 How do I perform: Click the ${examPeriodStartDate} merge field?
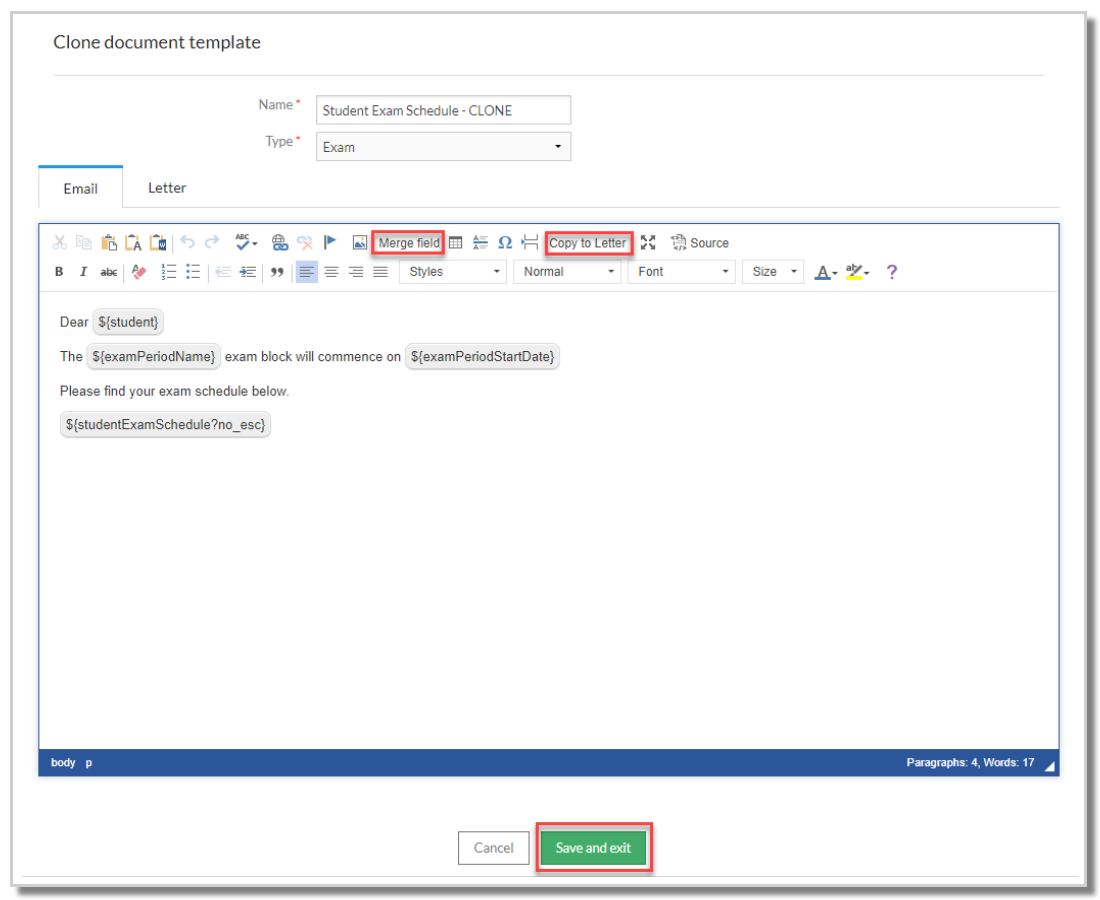483,356
